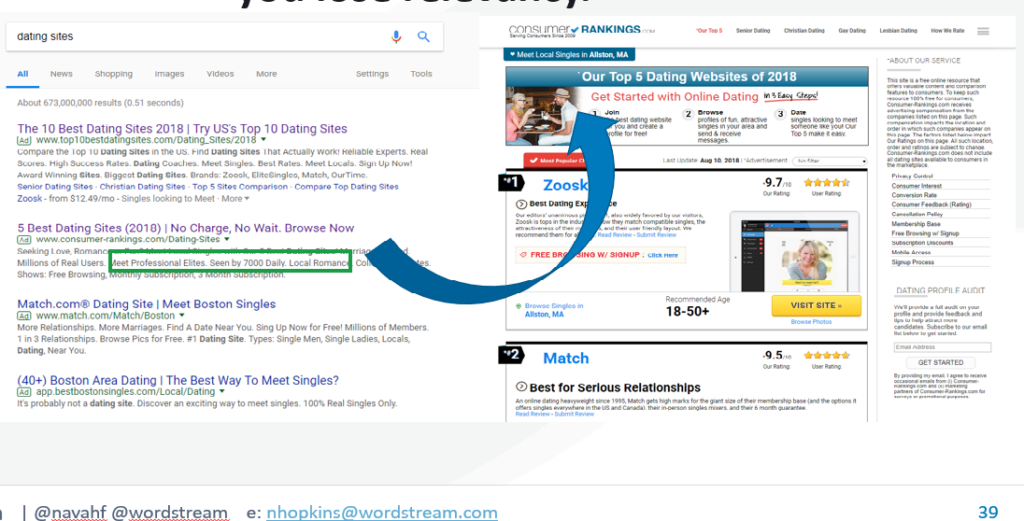Click the Zoosk sitelink under first ad
The image size is (1024, 521).
pyautogui.click(x=29, y=198)
